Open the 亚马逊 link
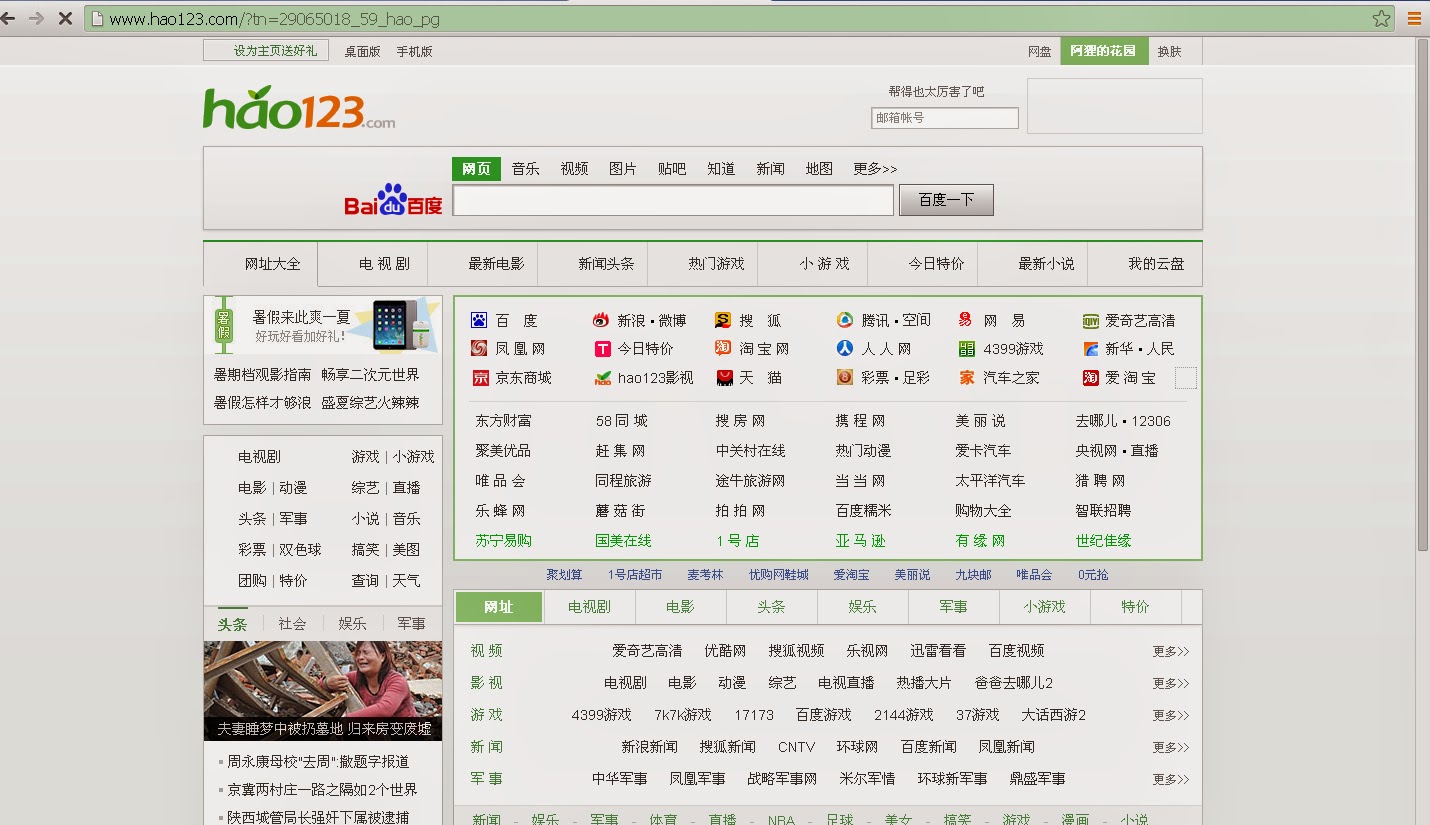This screenshot has width=1430, height=825. [x=861, y=541]
